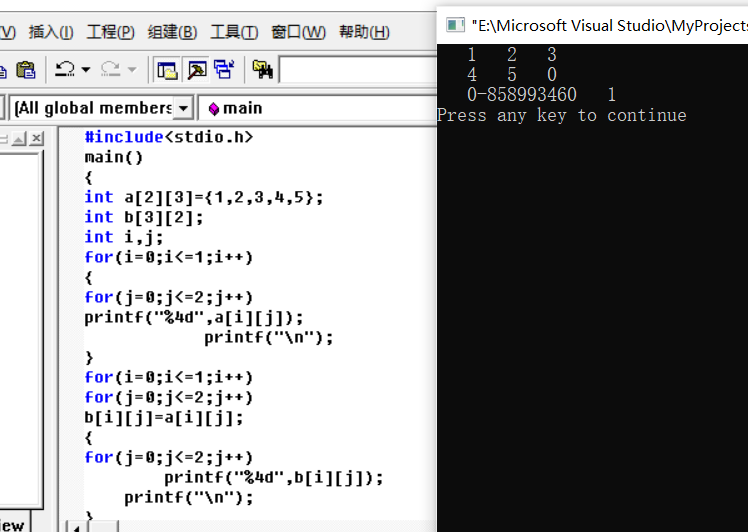Image resolution: width=748 pixels, height=532 pixels.
Task: Open the 窗口(W) menu
Action: click(x=298, y=32)
